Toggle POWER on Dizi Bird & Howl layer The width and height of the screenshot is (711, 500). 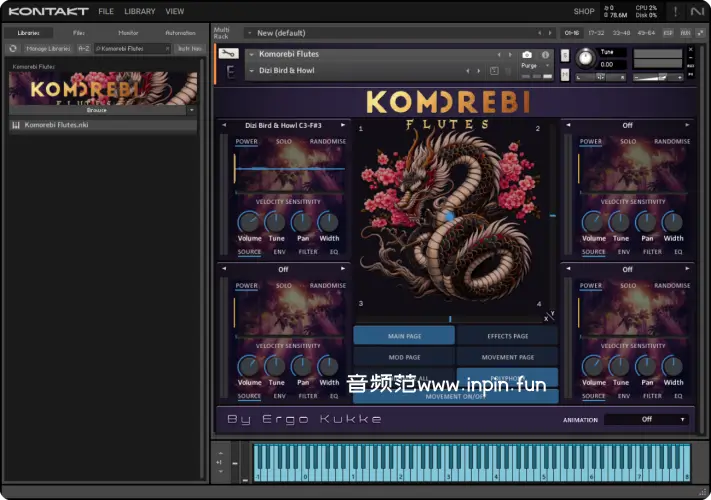[x=246, y=142]
